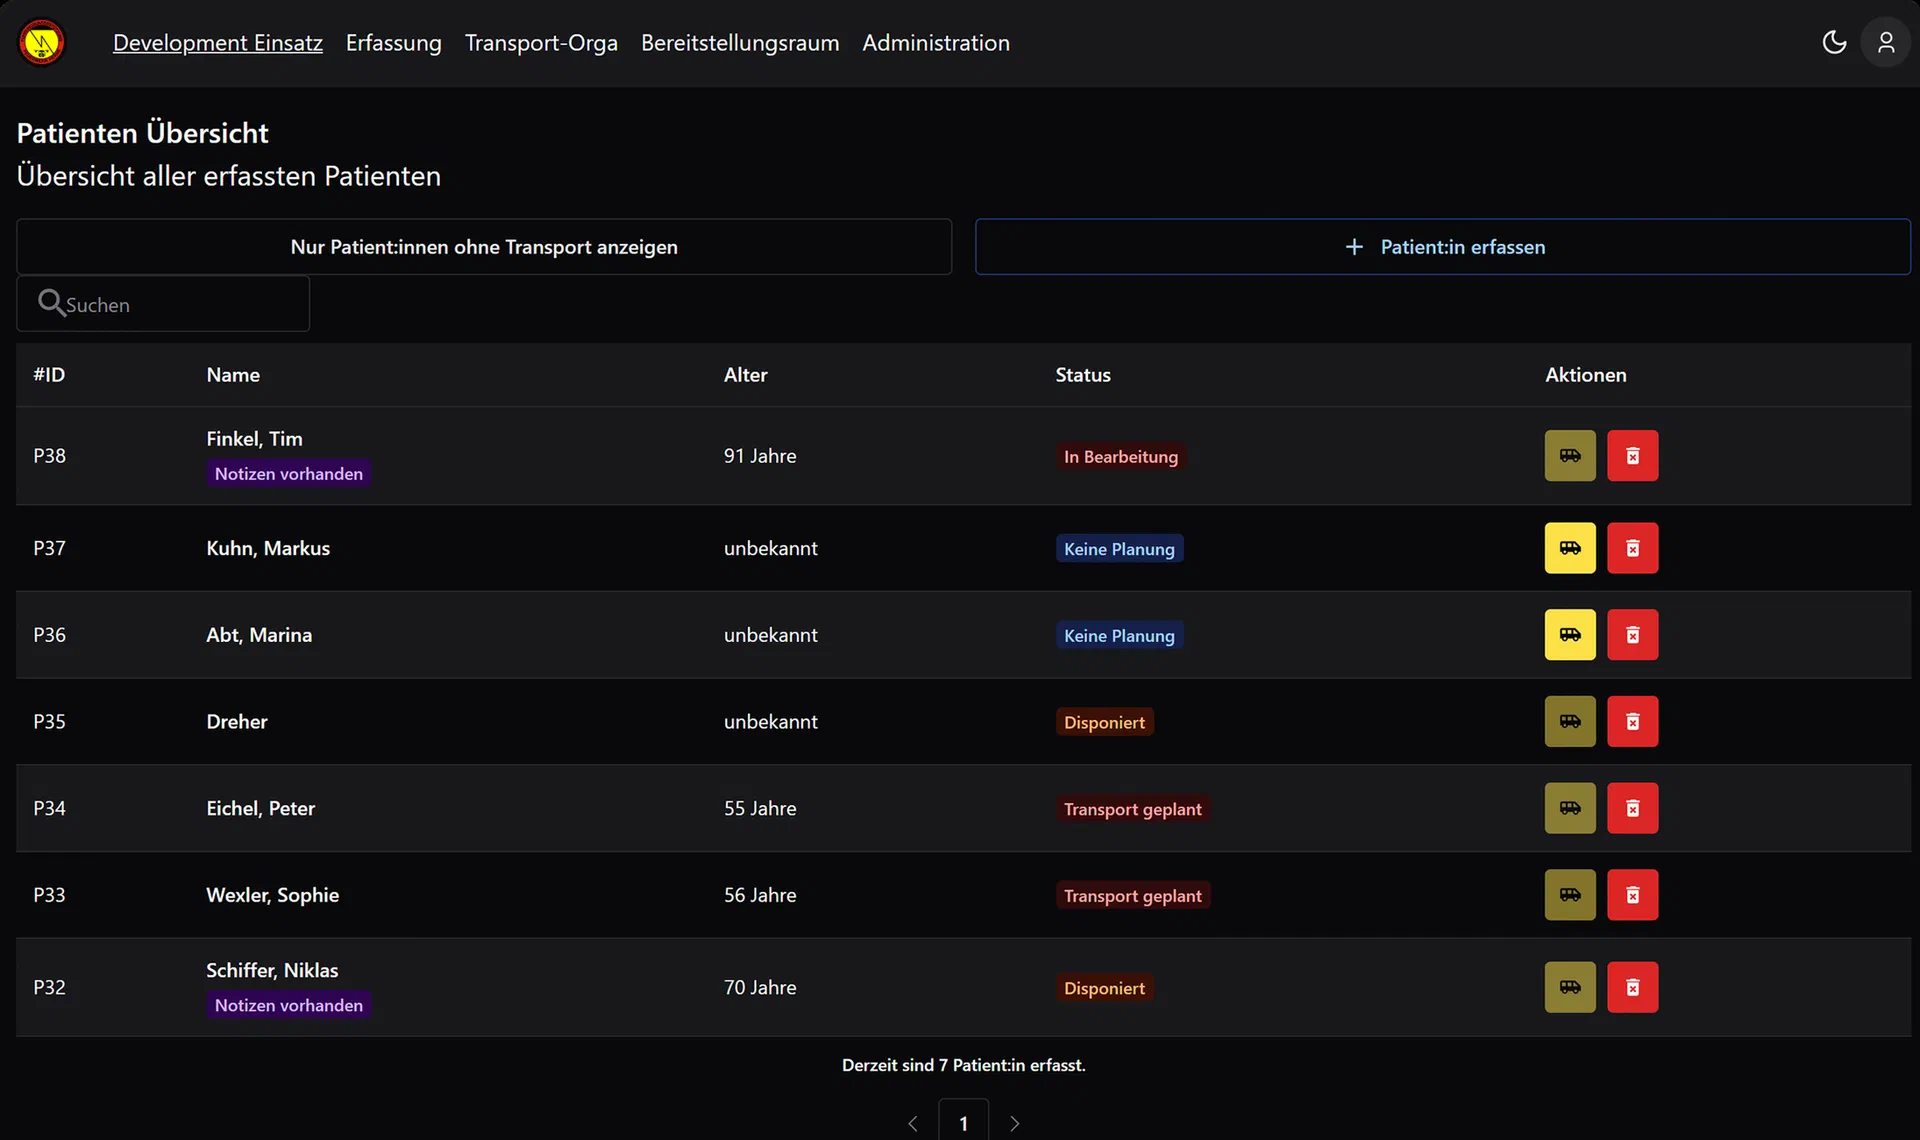This screenshot has width=1920, height=1140.
Task: Click the Alter column header
Action: [x=746, y=375]
